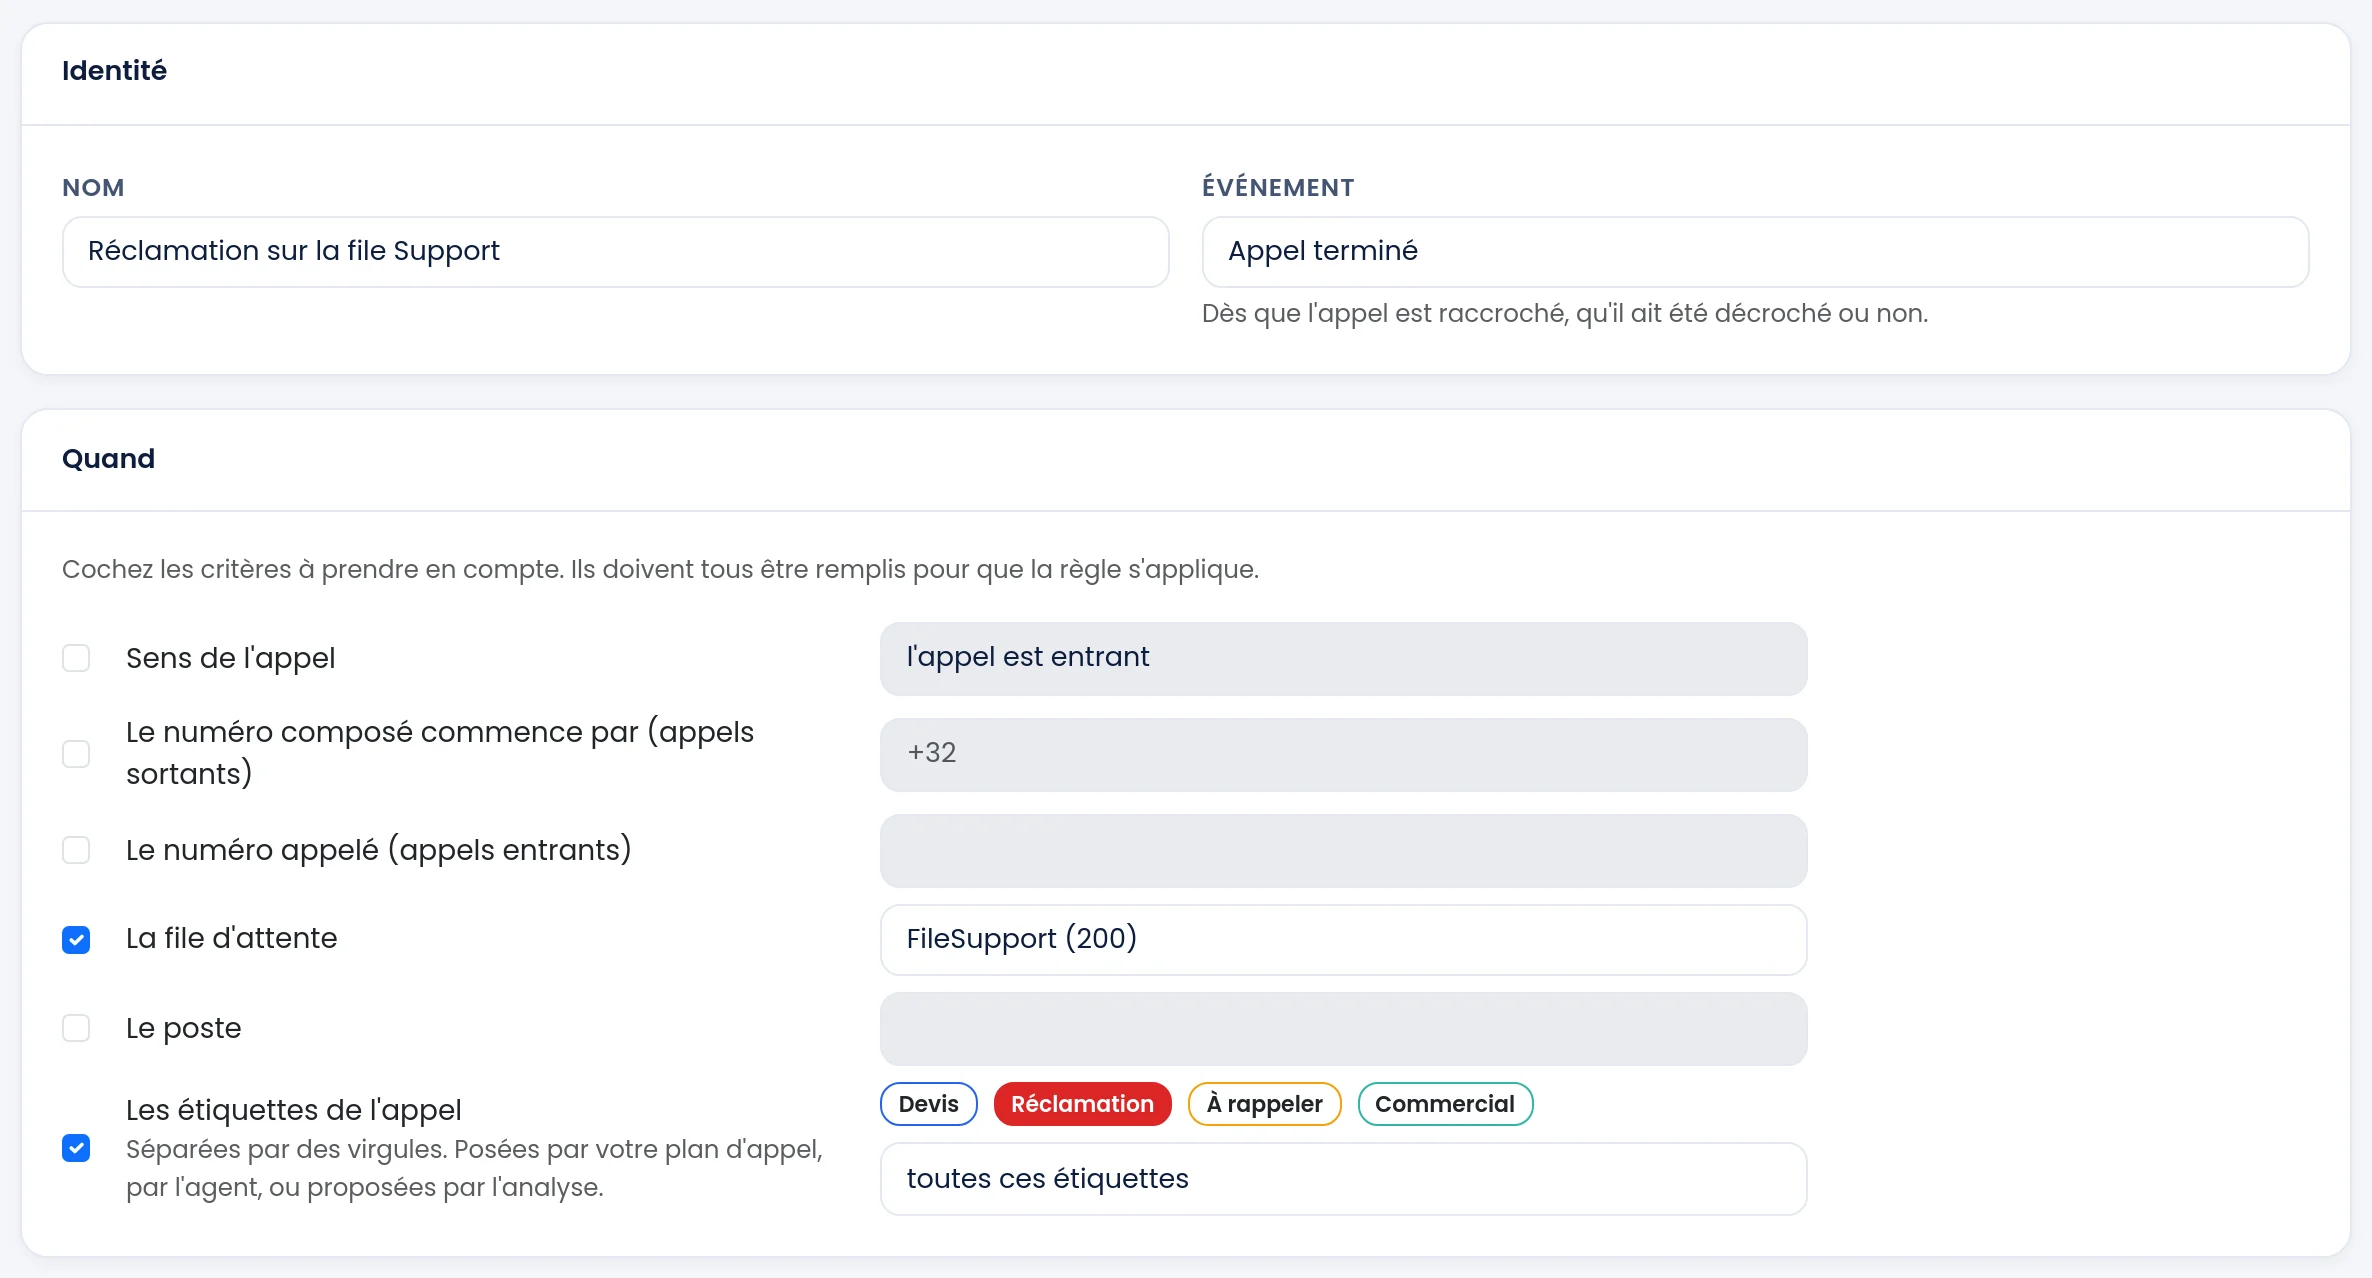Disable the Les étiquettes de l'appel checkbox
Viewport: 2372px width, 1278px height.
[x=76, y=1148]
